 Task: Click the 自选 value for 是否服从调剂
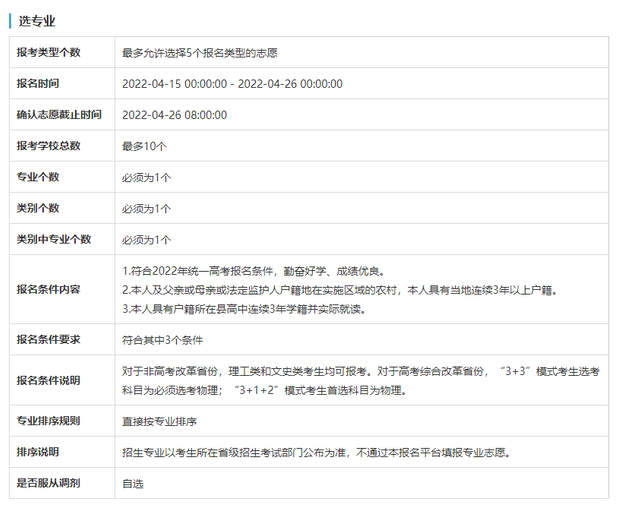tap(132, 484)
